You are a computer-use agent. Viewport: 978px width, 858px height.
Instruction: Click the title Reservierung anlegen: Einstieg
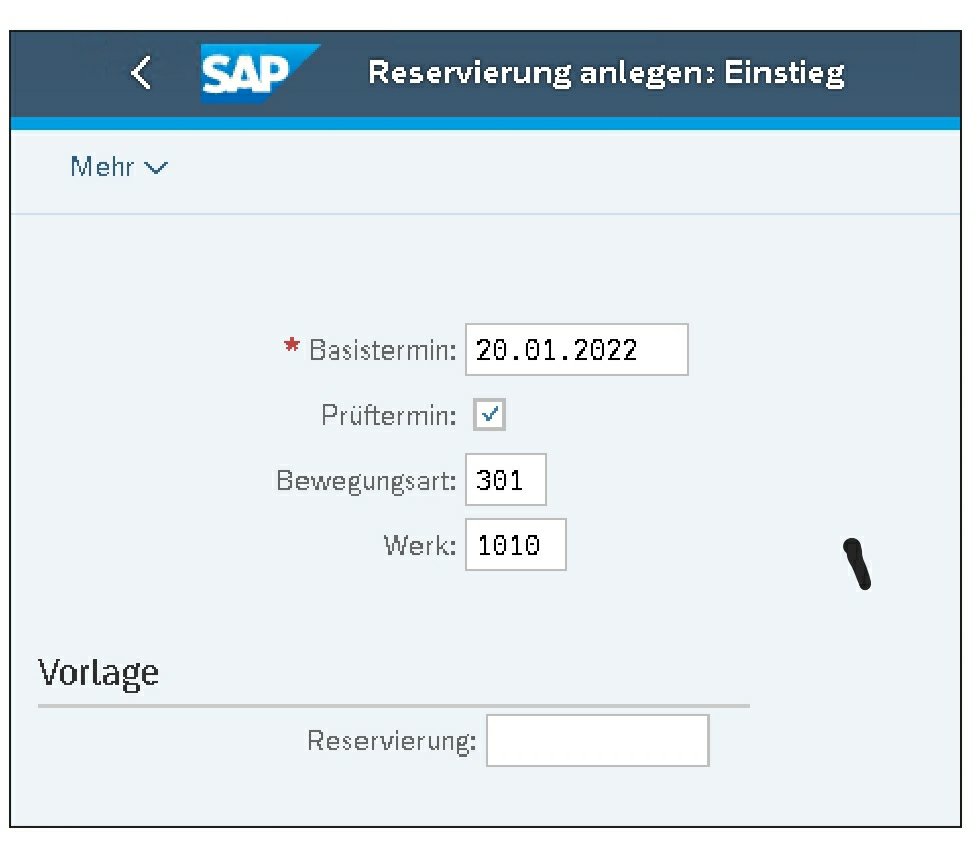point(606,73)
